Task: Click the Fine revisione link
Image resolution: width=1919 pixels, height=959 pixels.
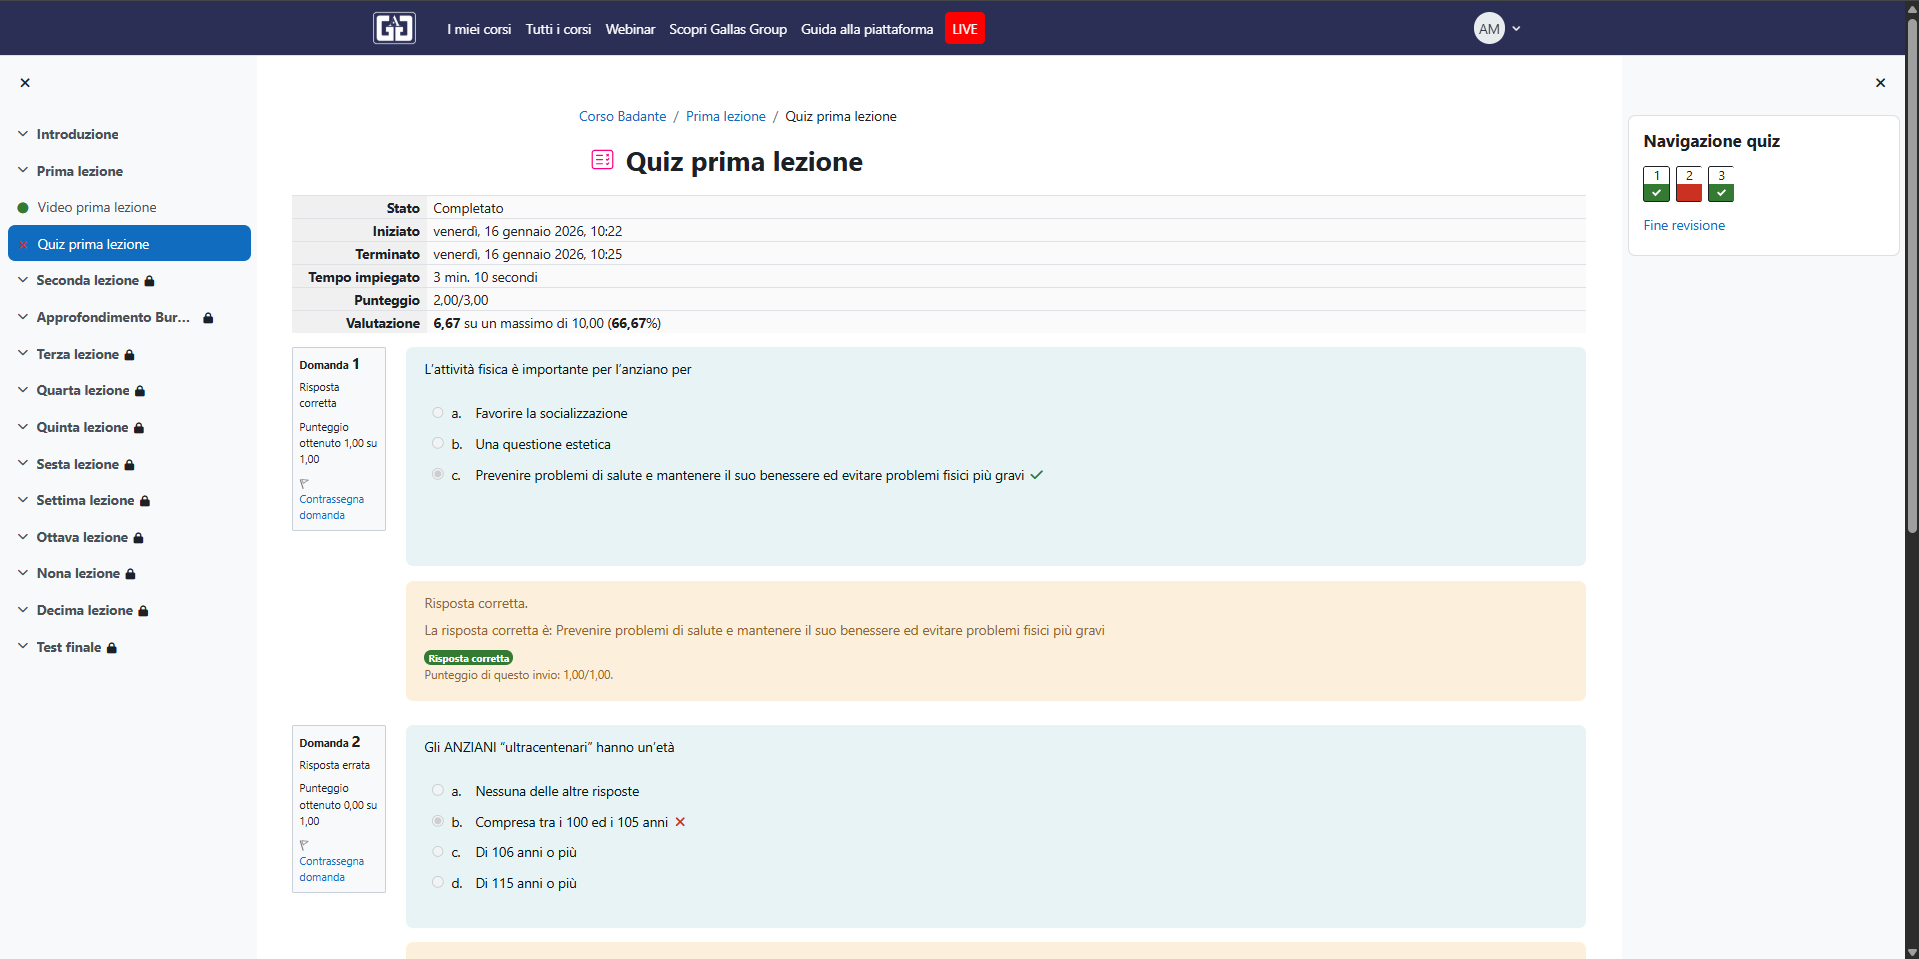Action: point(1683,225)
